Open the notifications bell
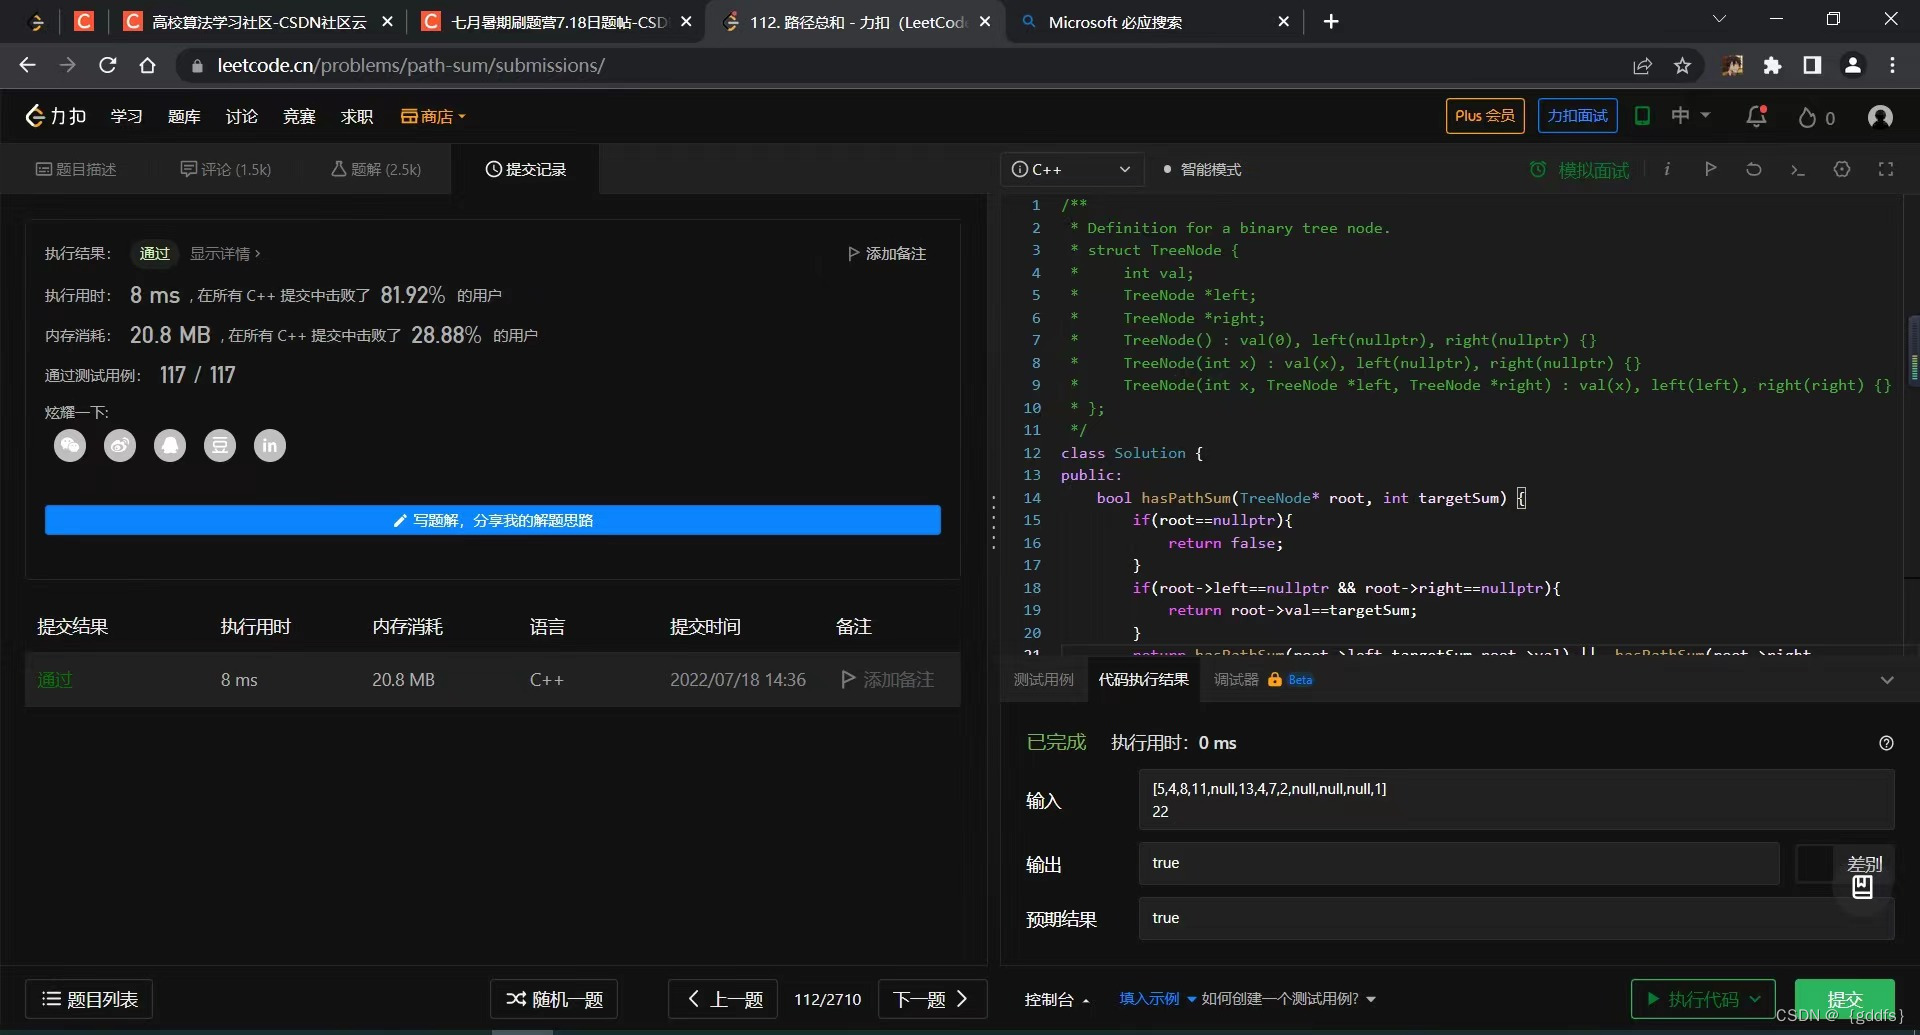The height and width of the screenshot is (1035, 1920). [x=1757, y=116]
